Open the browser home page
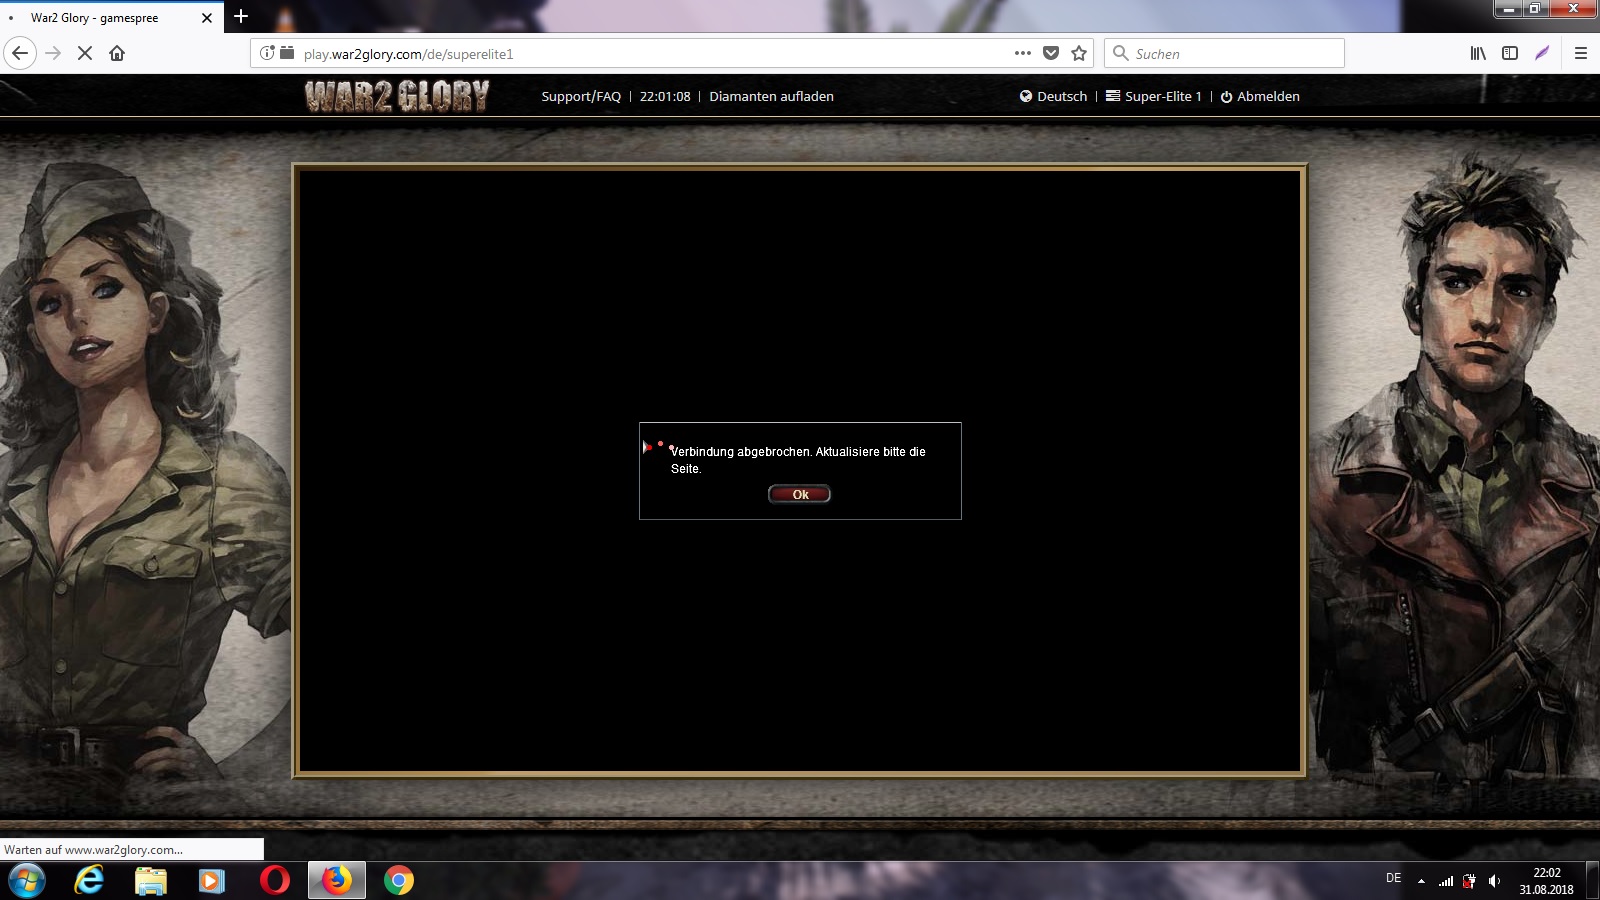This screenshot has height=900, width=1600. 117,53
